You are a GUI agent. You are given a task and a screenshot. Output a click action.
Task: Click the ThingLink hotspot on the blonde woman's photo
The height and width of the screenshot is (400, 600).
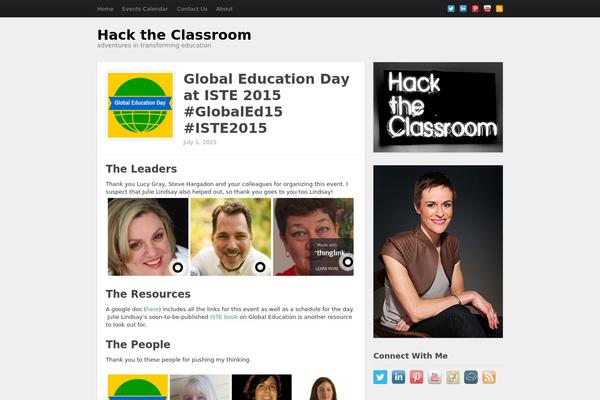tap(178, 267)
